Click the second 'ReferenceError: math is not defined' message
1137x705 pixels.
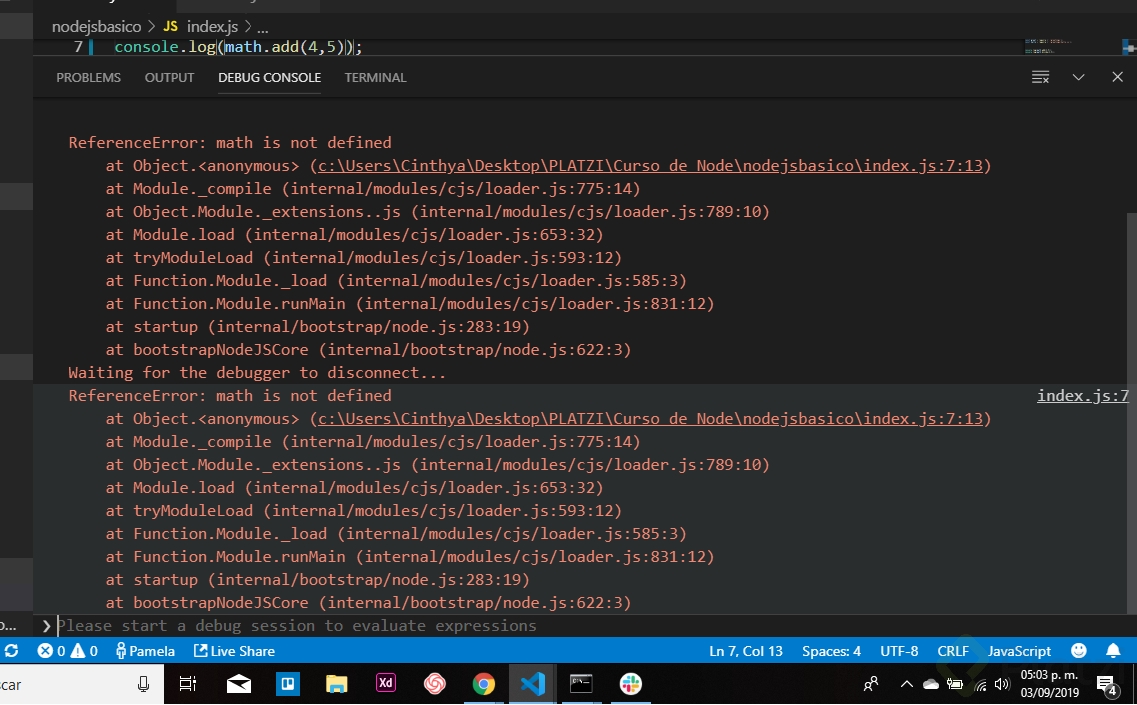230,396
